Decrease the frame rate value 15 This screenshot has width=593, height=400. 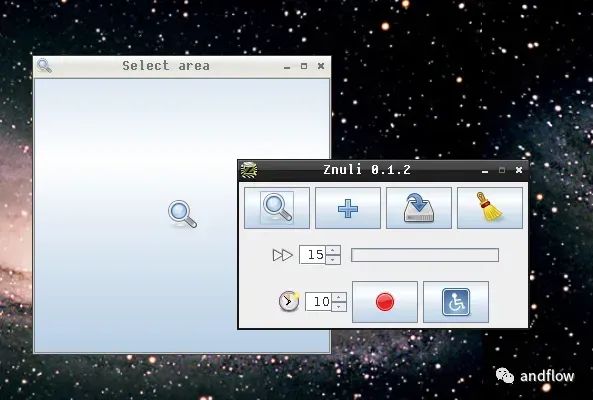[333, 260]
